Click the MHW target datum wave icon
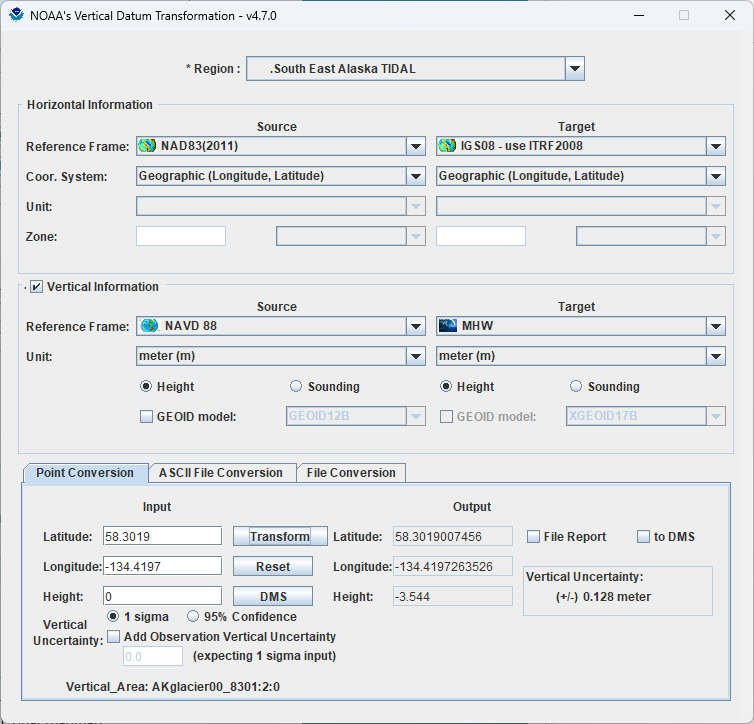 coord(448,326)
